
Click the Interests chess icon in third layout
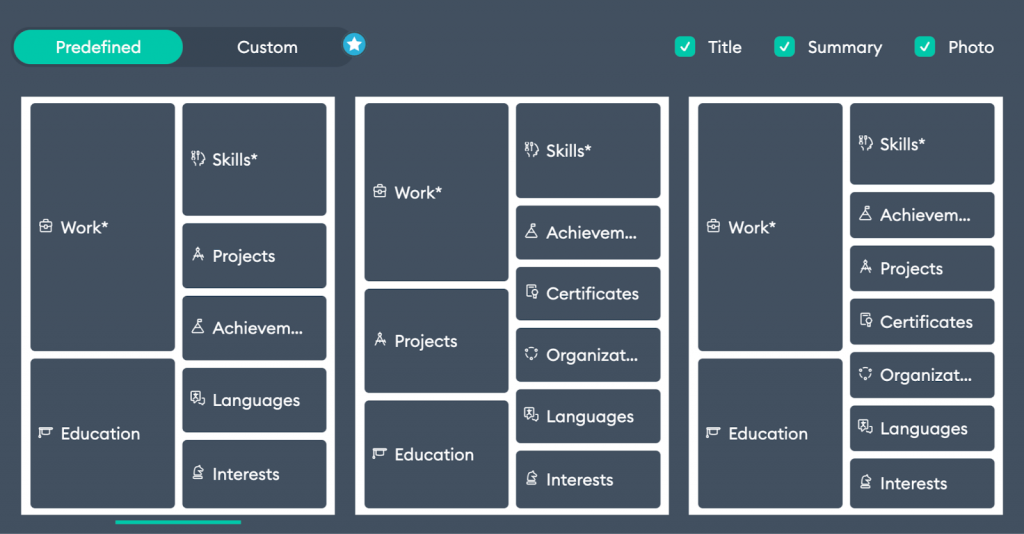866,483
